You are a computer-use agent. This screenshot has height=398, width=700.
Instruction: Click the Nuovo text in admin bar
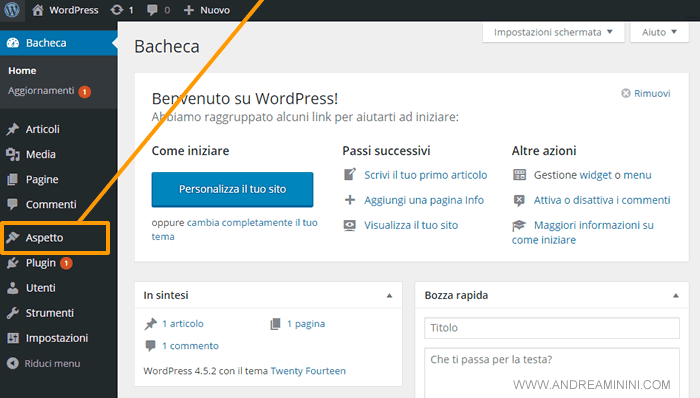pyautogui.click(x=215, y=10)
